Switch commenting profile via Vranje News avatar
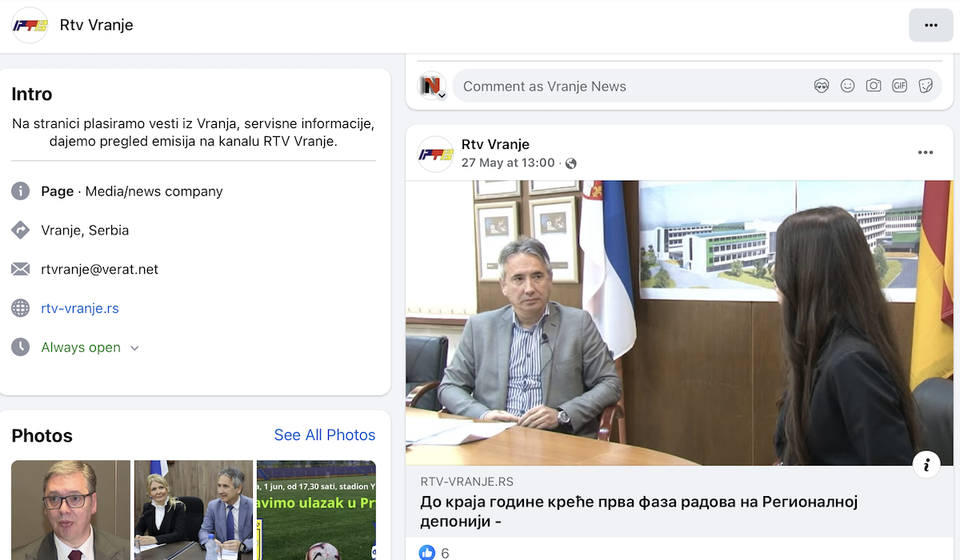The height and width of the screenshot is (560, 960). (x=432, y=86)
